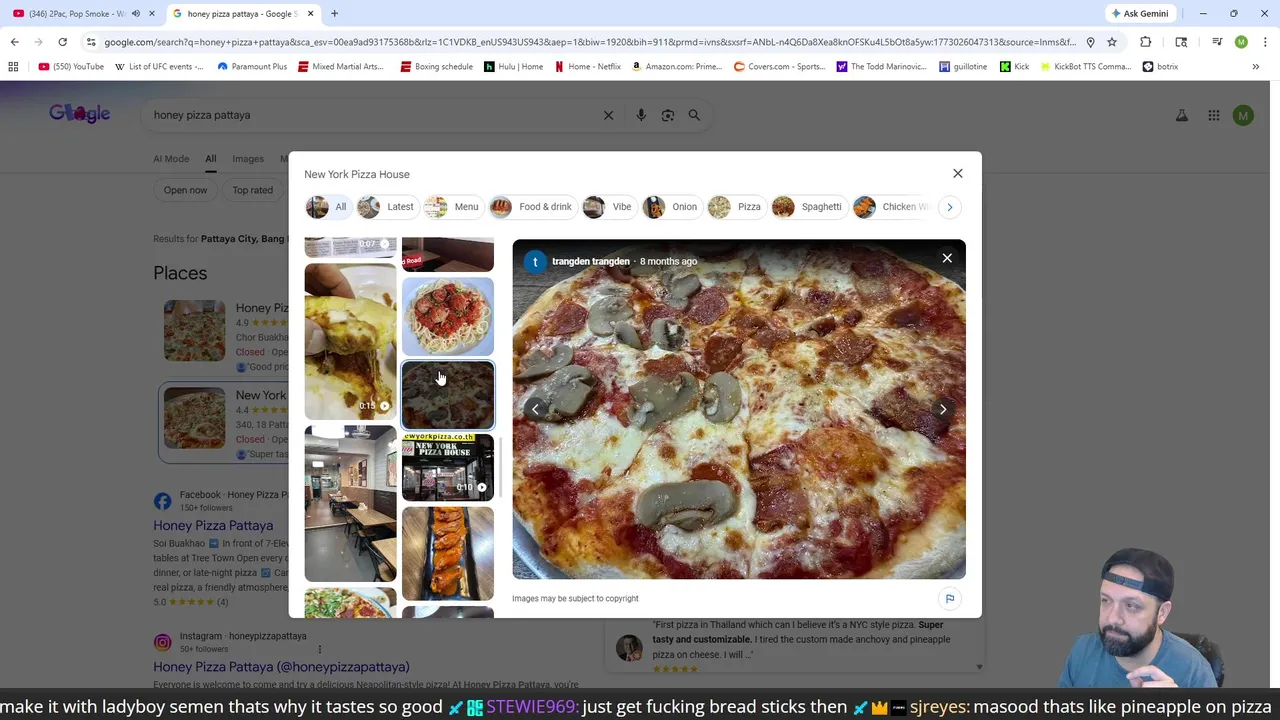1280x720 pixels.
Task: Toggle the Top rated filter
Action: tap(252, 190)
